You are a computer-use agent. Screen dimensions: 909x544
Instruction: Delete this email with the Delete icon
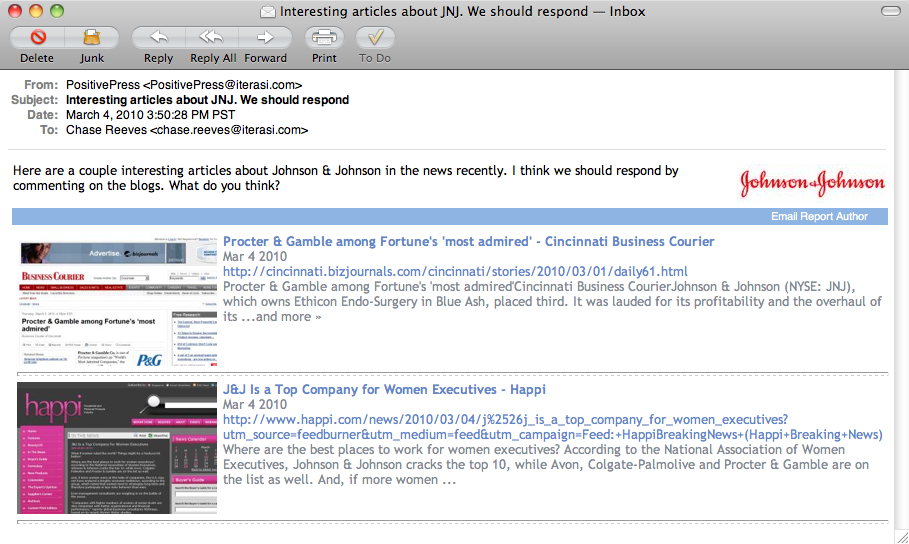pyautogui.click(x=38, y=38)
